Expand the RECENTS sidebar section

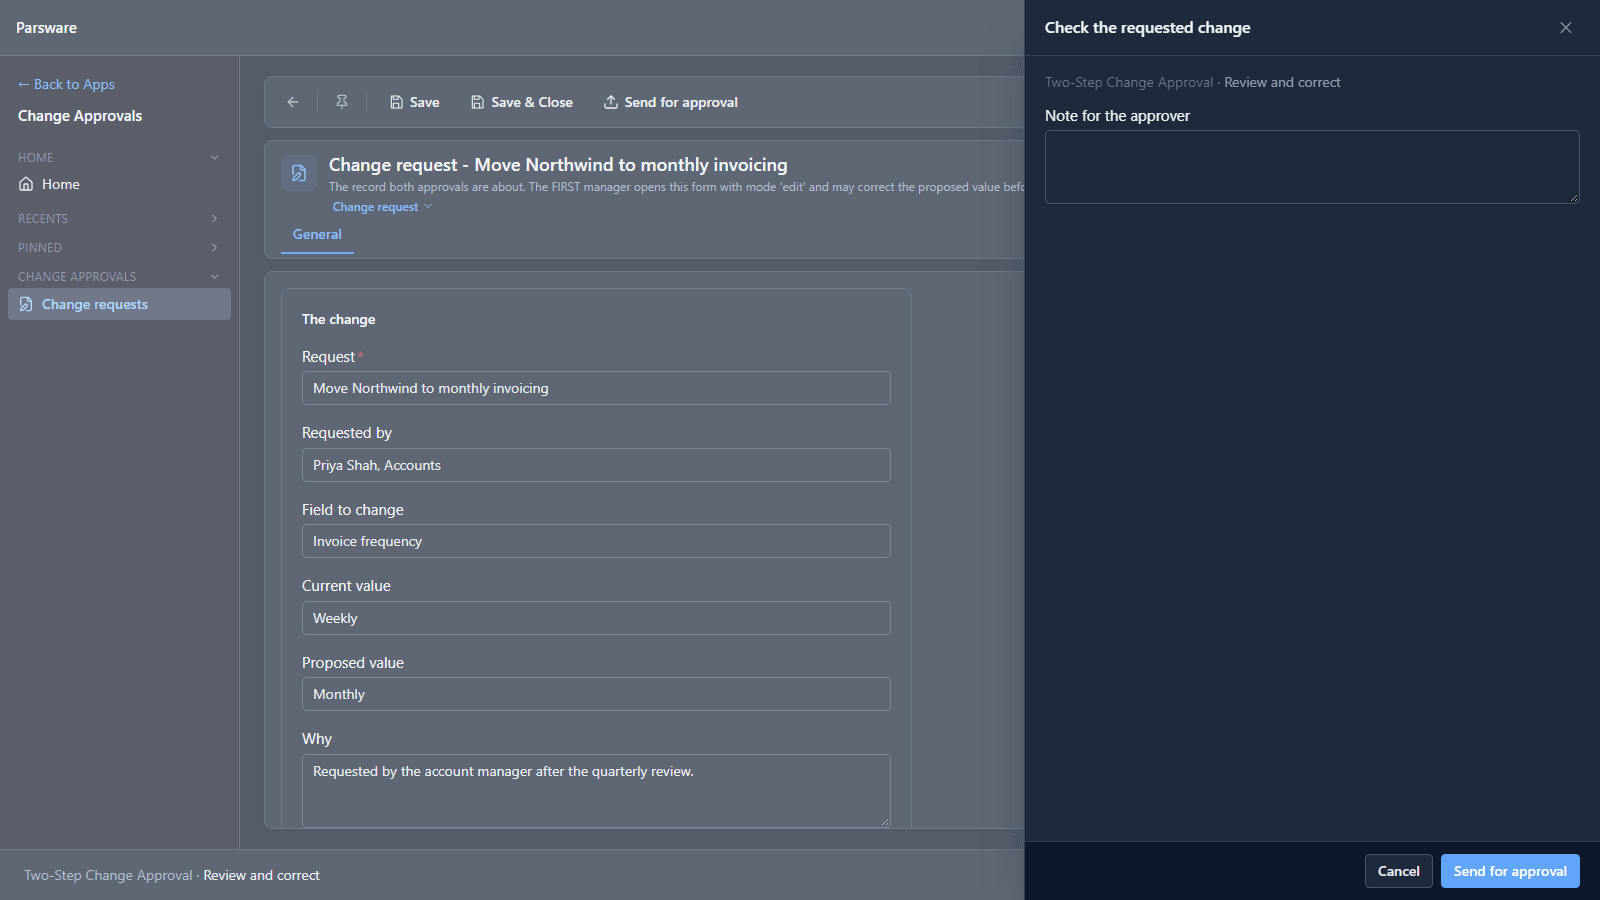coord(214,219)
